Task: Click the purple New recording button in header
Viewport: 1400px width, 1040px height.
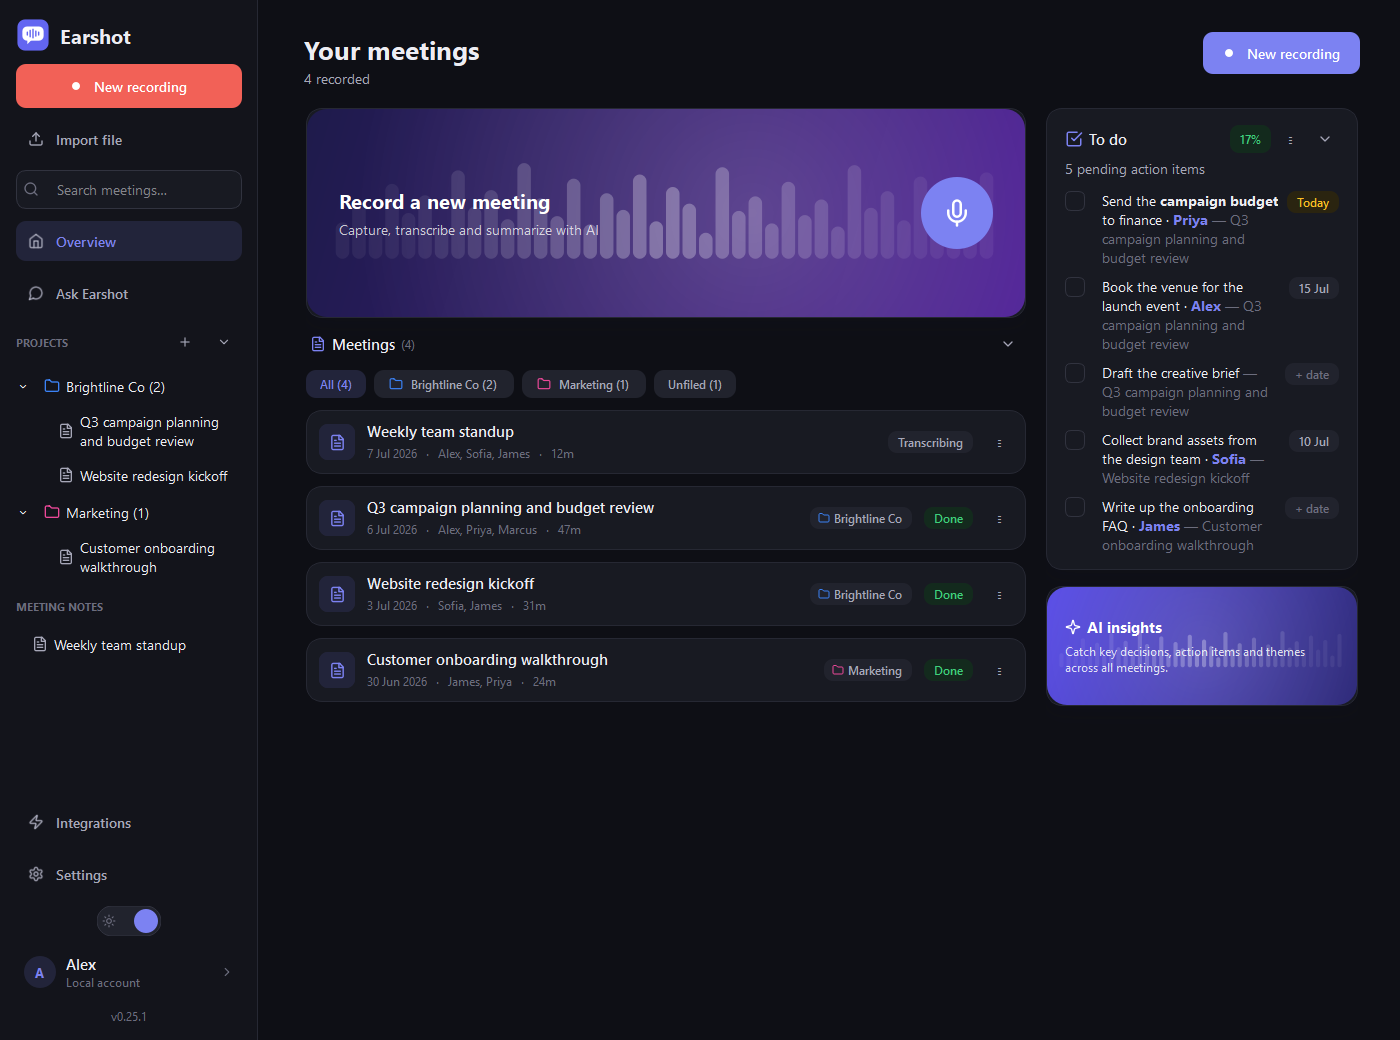Action: (x=1281, y=53)
